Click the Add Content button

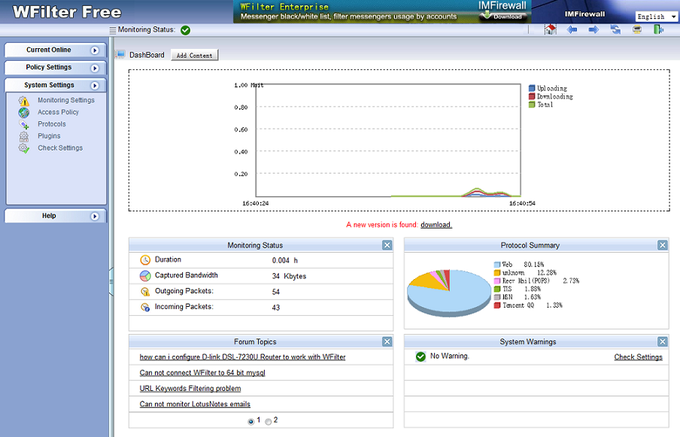pos(194,55)
